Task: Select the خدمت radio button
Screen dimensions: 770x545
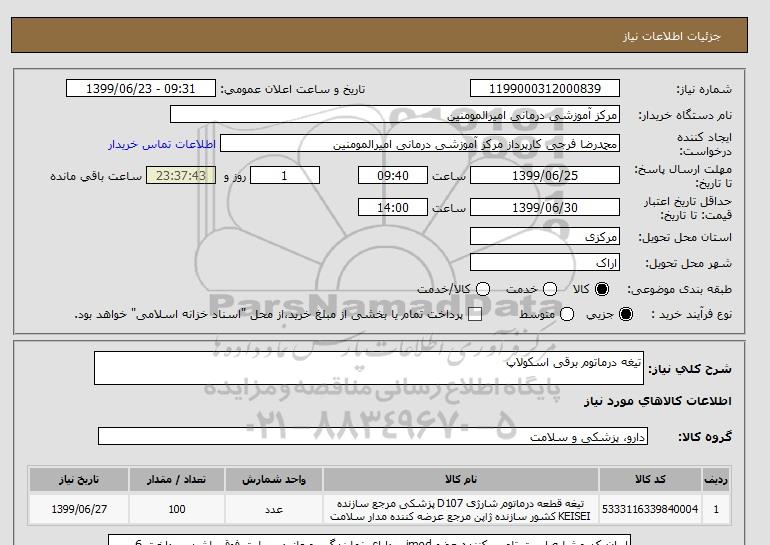Action: pos(550,289)
